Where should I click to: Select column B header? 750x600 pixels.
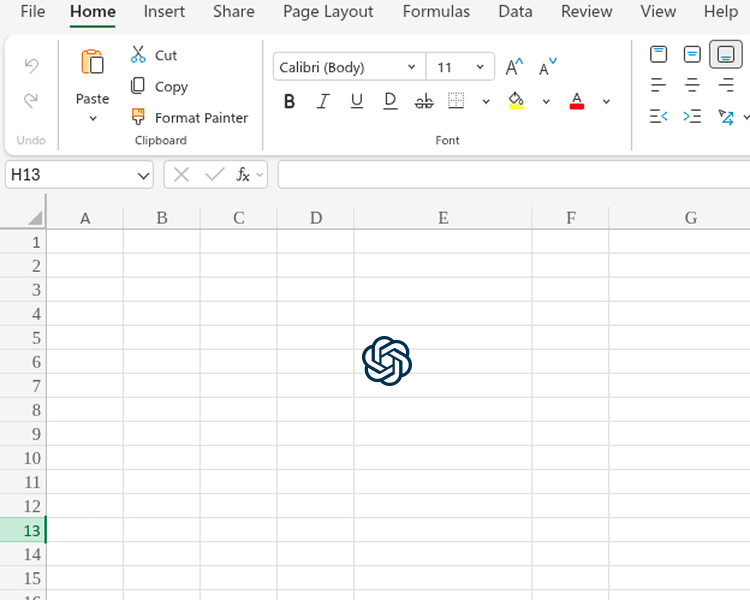coord(162,218)
